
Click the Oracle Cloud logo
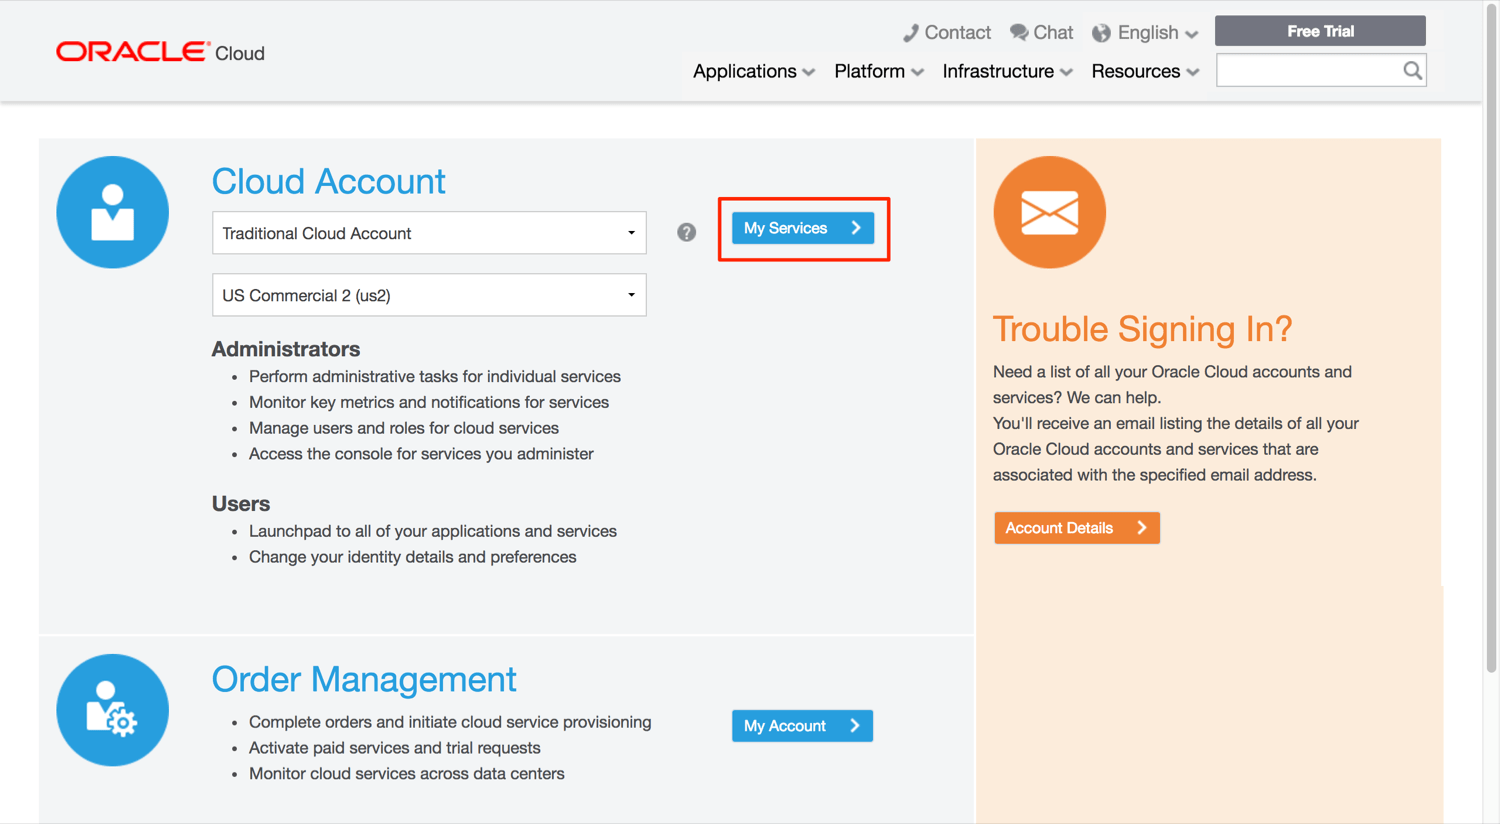pos(160,52)
